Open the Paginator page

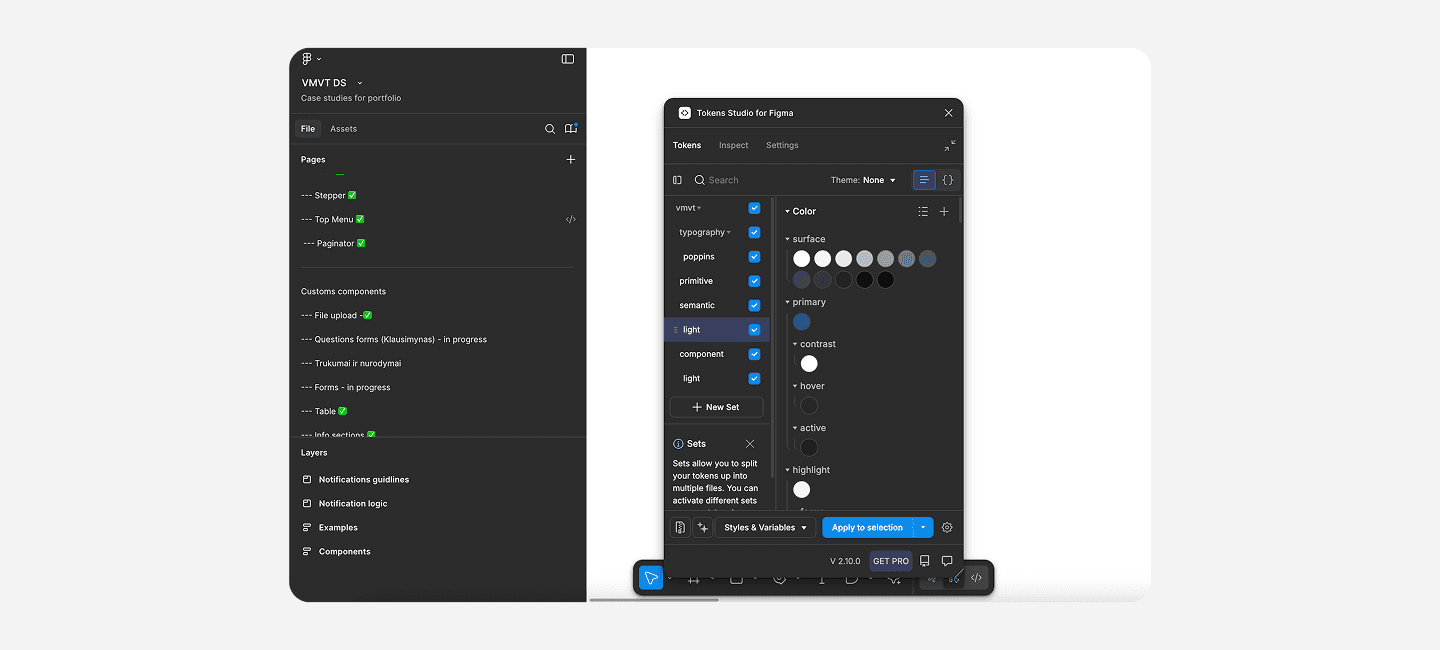pyautogui.click(x=334, y=243)
